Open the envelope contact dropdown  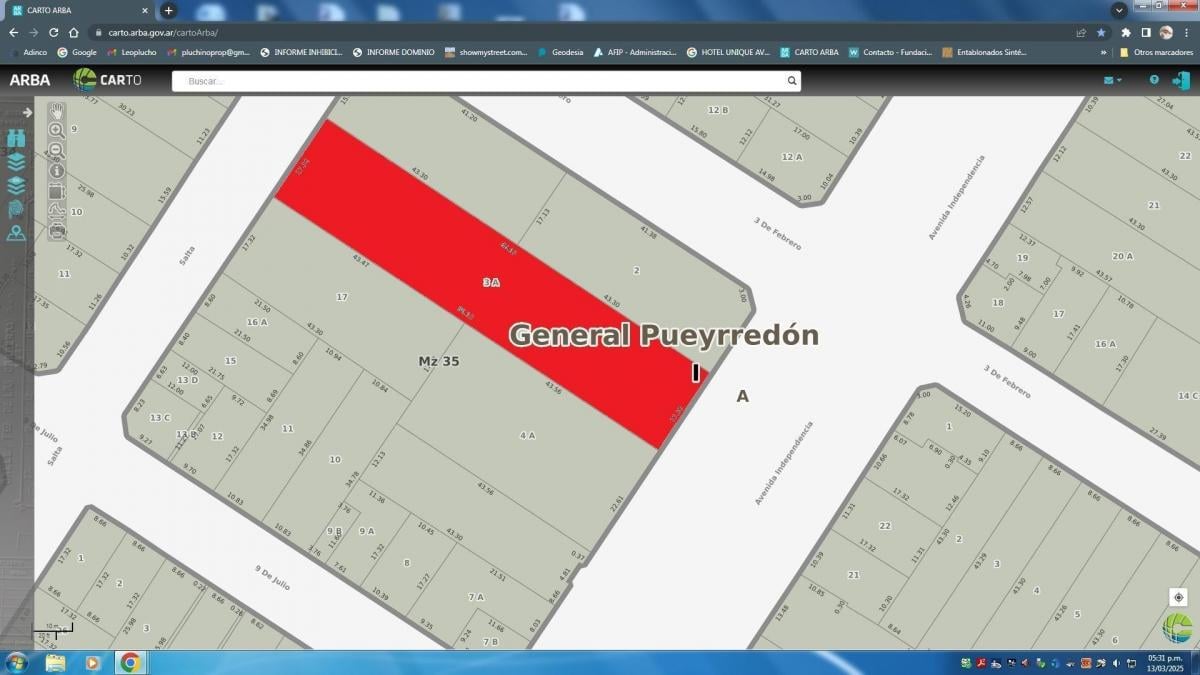1112,80
